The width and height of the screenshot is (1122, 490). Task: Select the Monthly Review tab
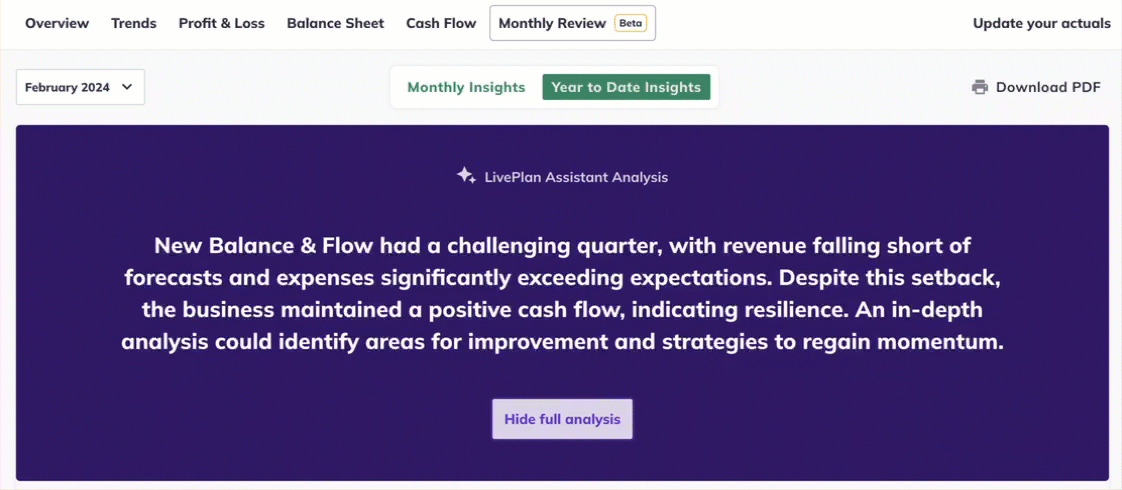pyautogui.click(x=553, y=23)
